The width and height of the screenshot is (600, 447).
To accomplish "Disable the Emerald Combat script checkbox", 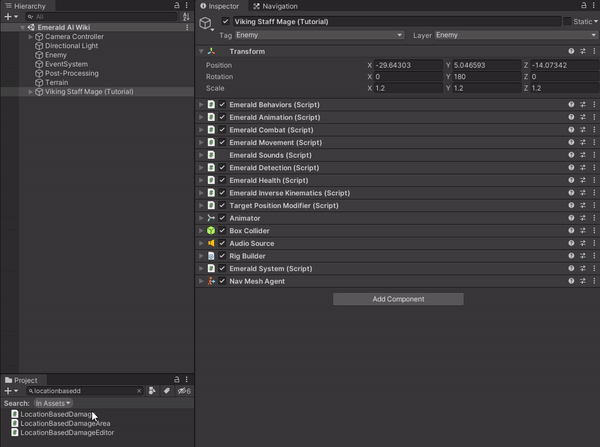I will (222, 130).
